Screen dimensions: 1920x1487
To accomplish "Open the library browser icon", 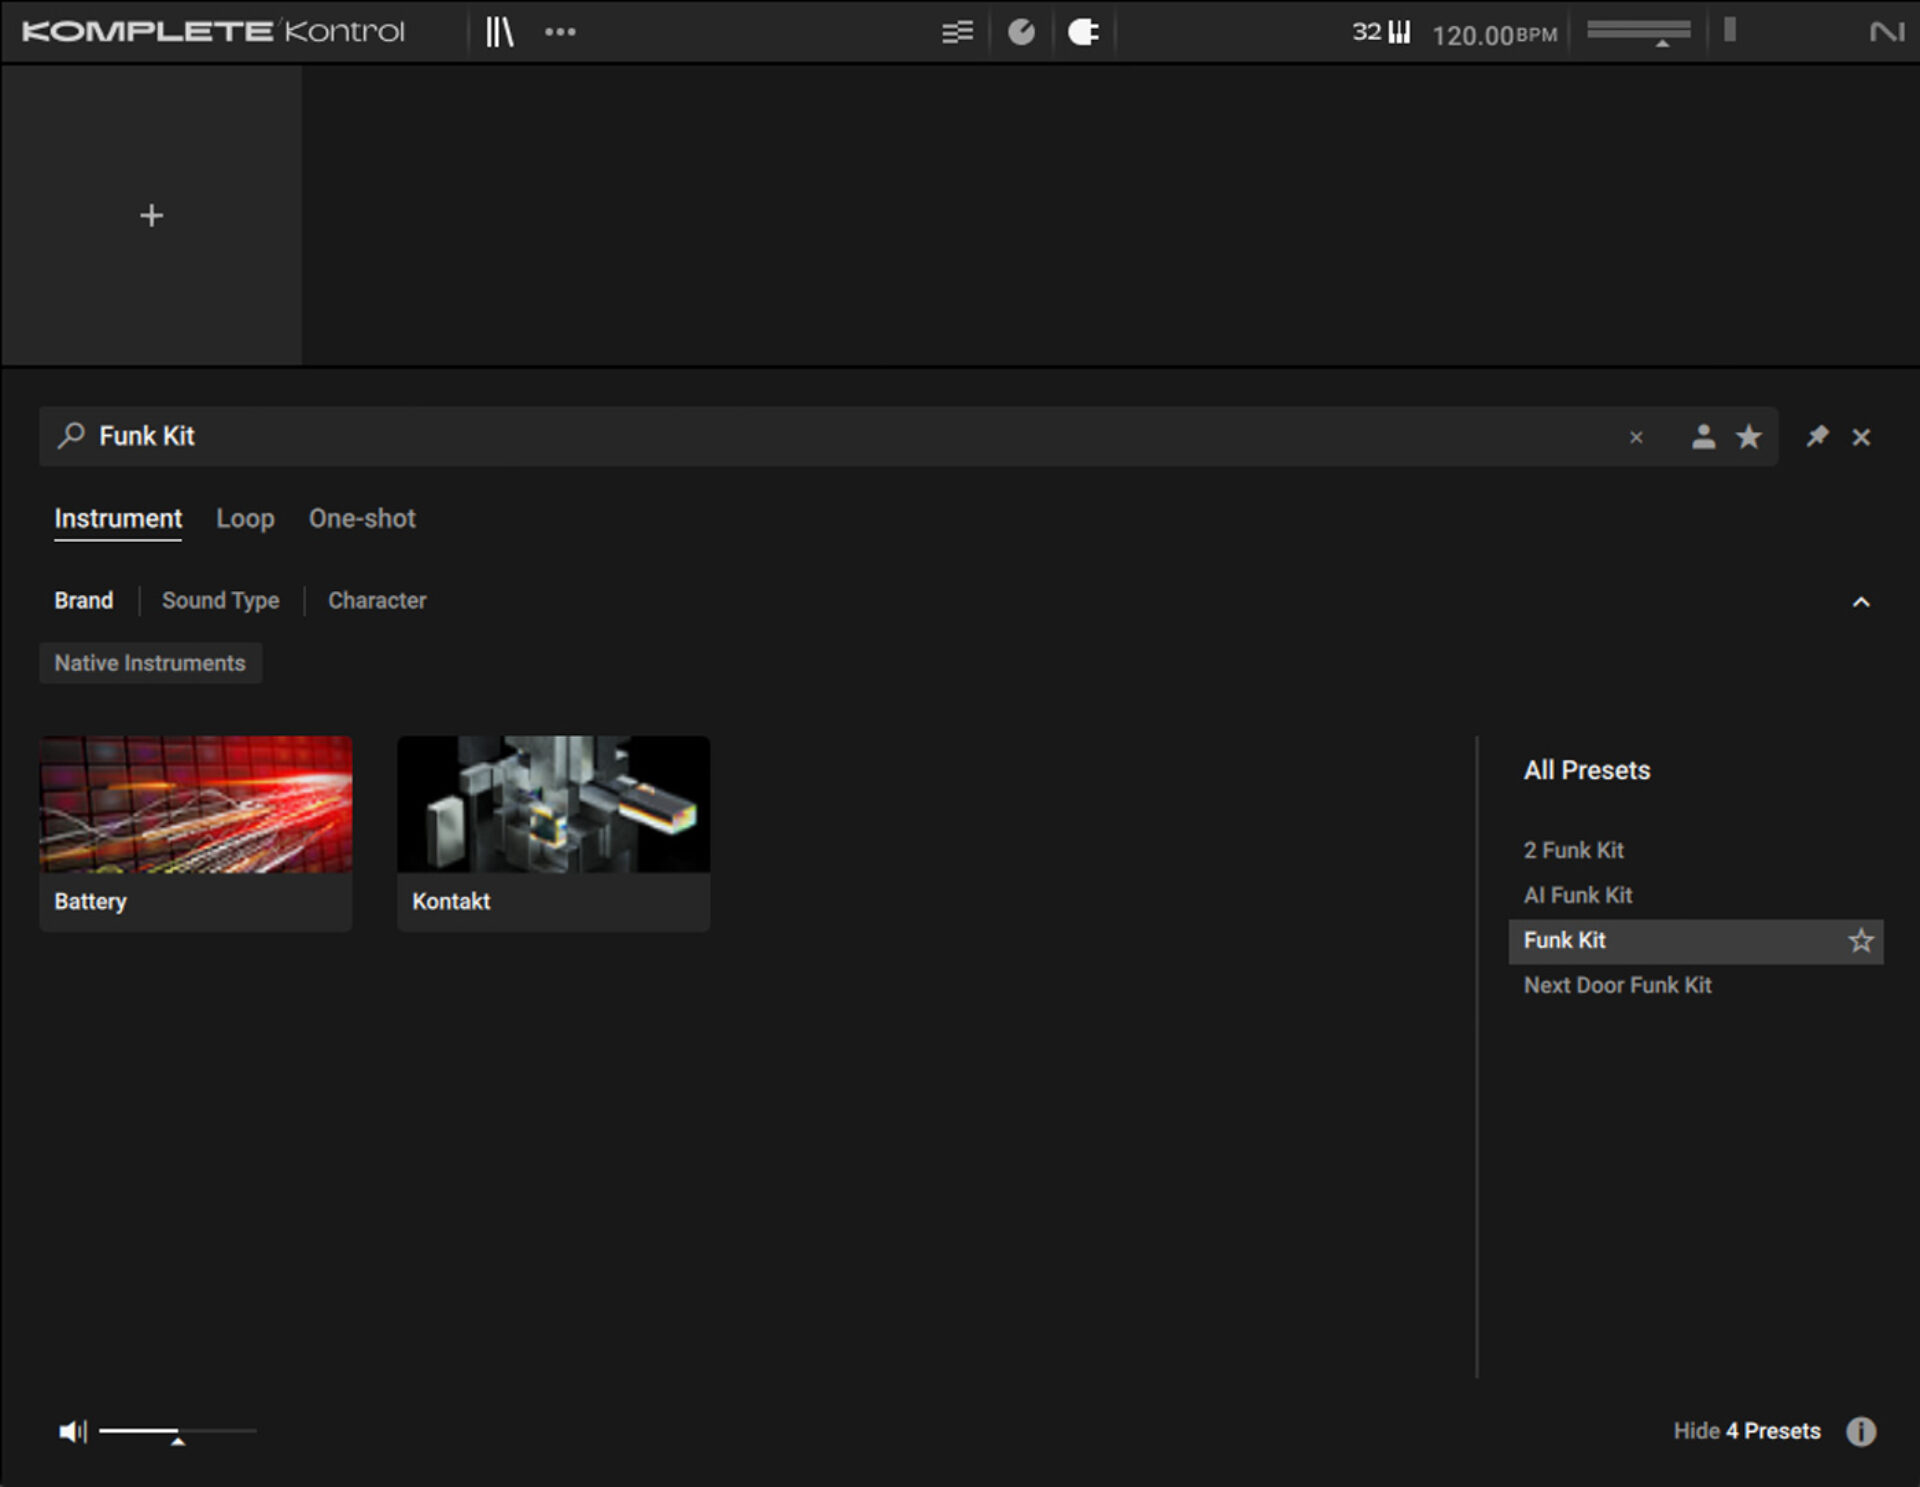I will pos(499,32).
